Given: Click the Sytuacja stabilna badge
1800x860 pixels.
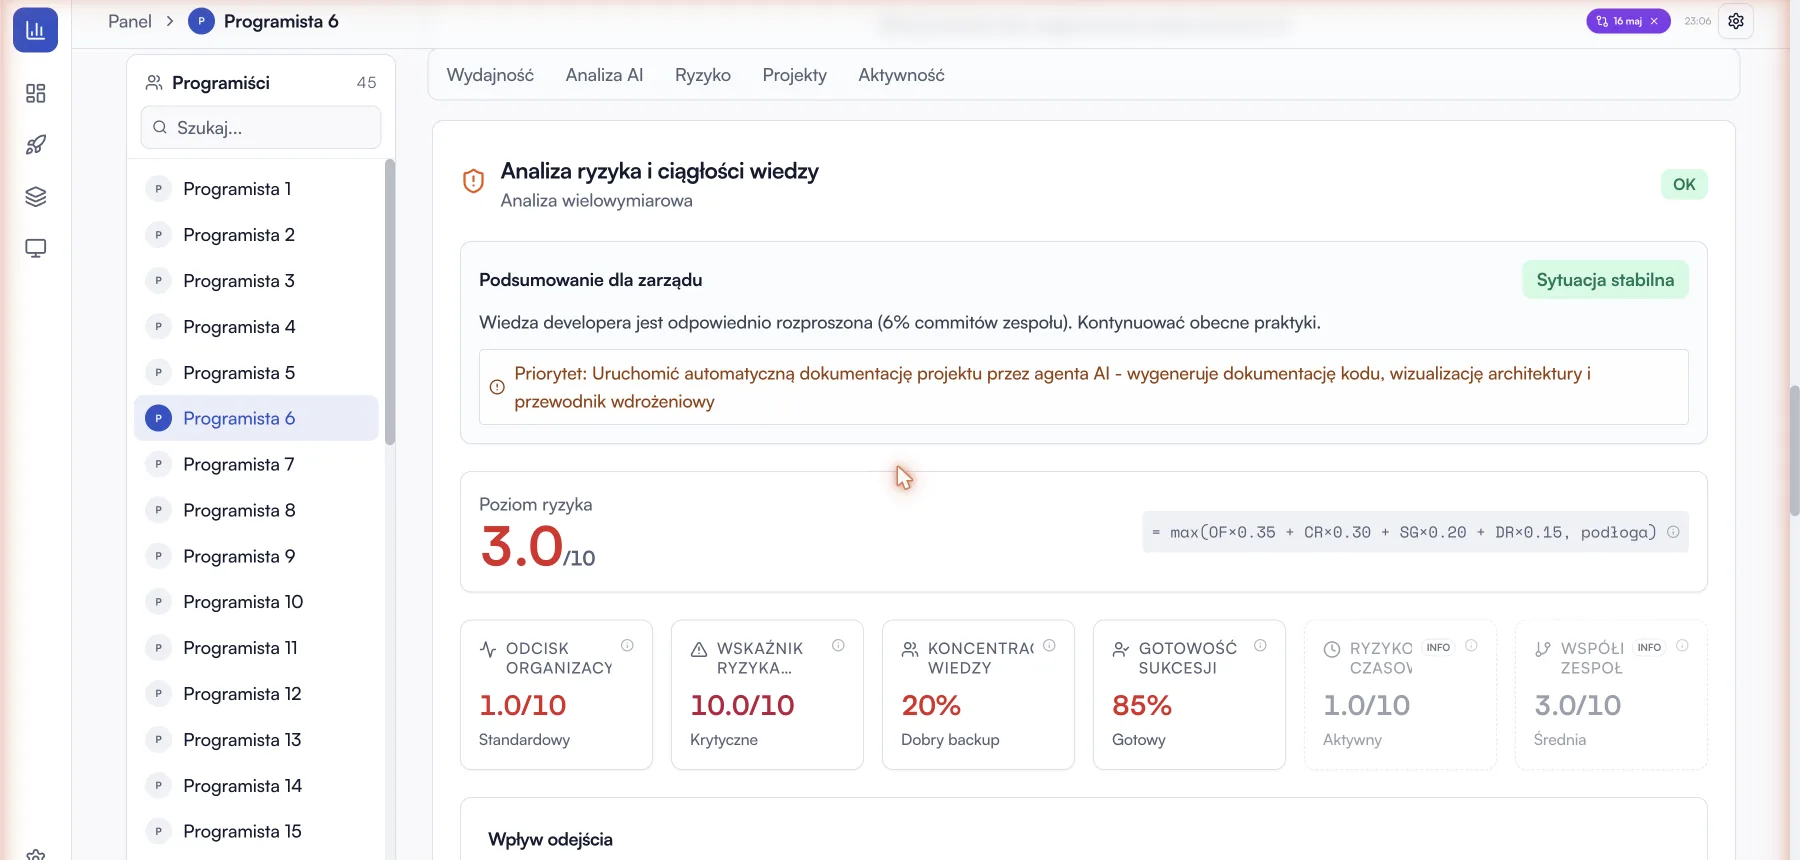Looking at the screenshot, I should click(1605, 280).
